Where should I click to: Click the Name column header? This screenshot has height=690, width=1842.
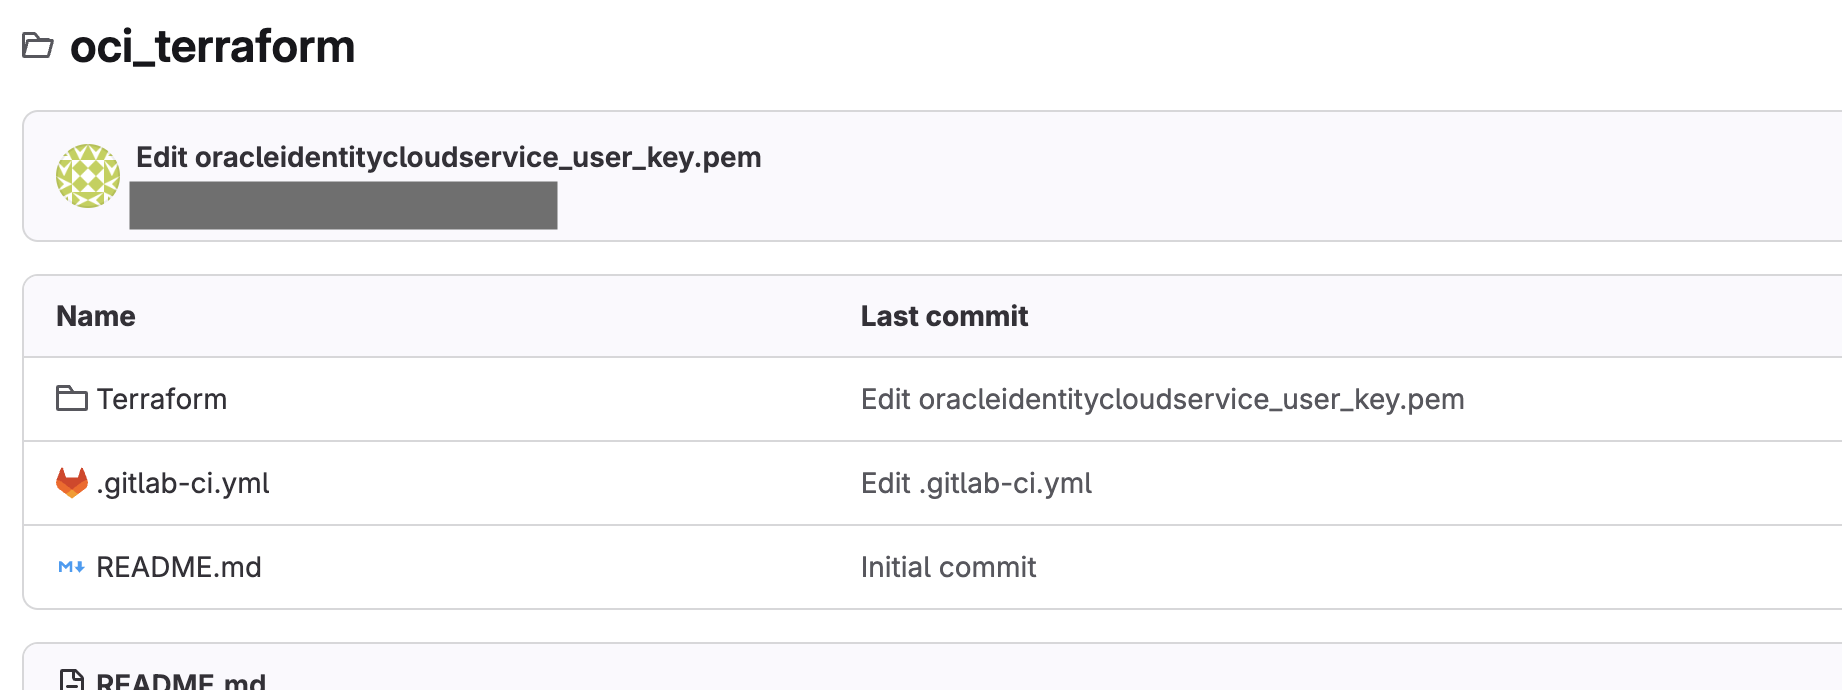coord(96,316)
